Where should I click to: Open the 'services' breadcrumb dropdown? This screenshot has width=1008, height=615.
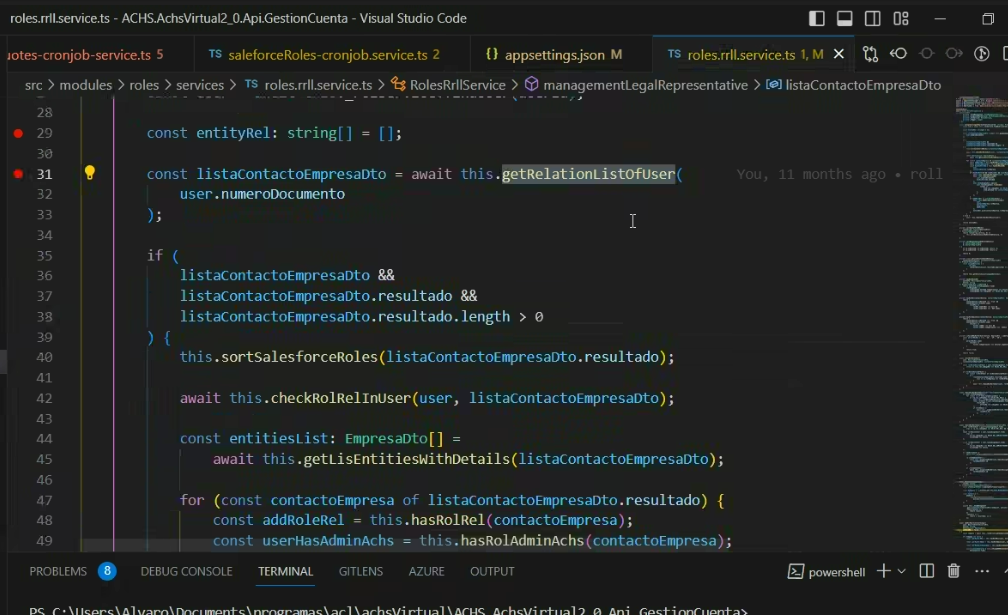(x=200, y=85)
